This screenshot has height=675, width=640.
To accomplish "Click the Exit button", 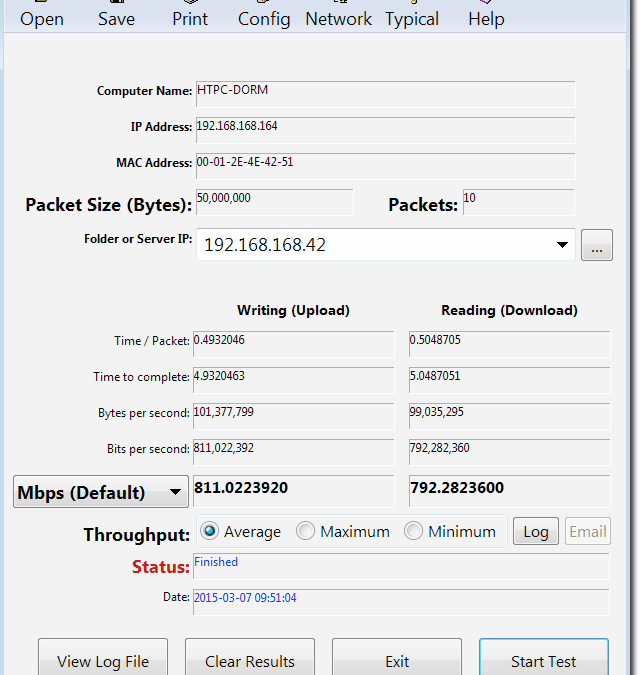I will pos(397,660).
